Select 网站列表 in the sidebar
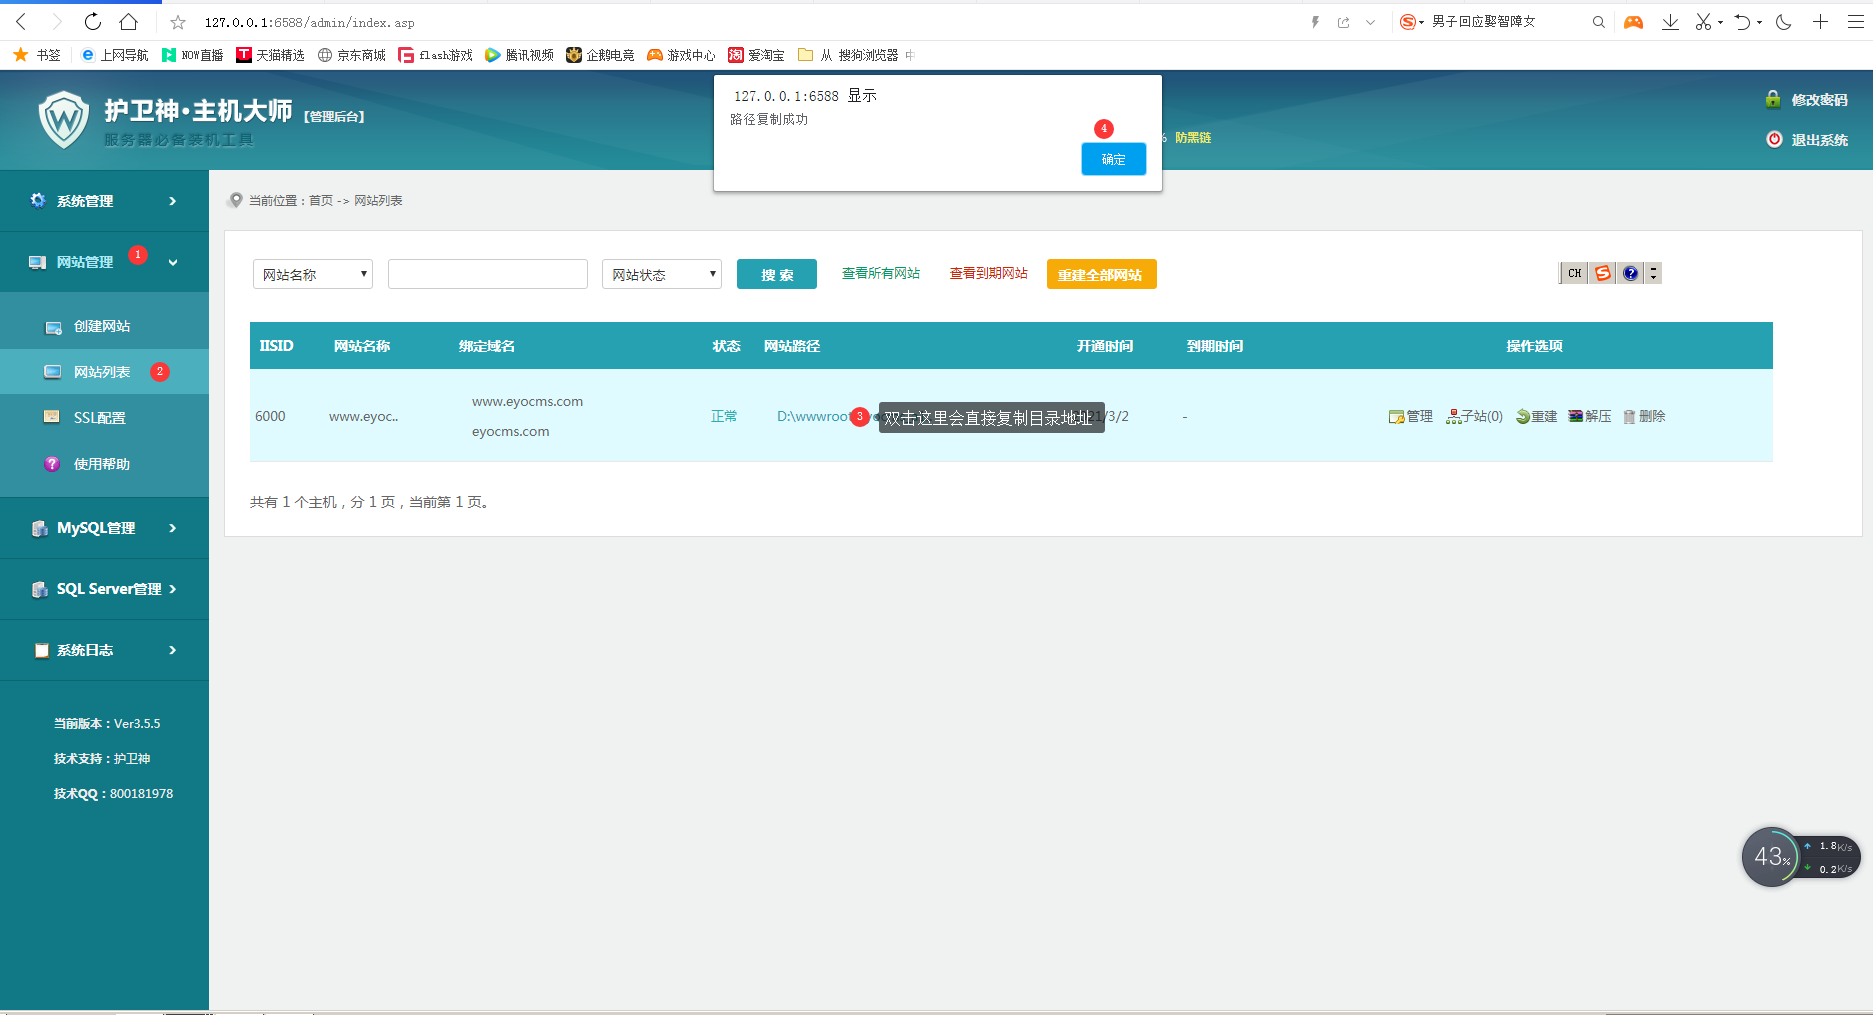Viewport: 1873px width, 1015px height. pos(102,371)
